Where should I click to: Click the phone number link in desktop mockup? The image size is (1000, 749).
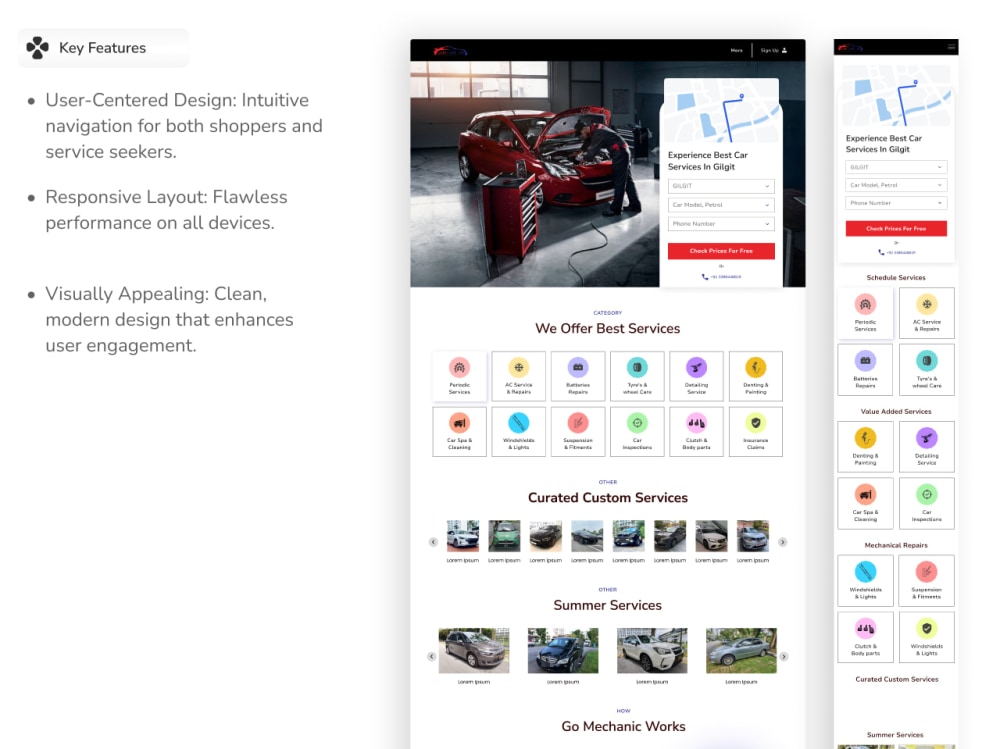click(721, 277)
